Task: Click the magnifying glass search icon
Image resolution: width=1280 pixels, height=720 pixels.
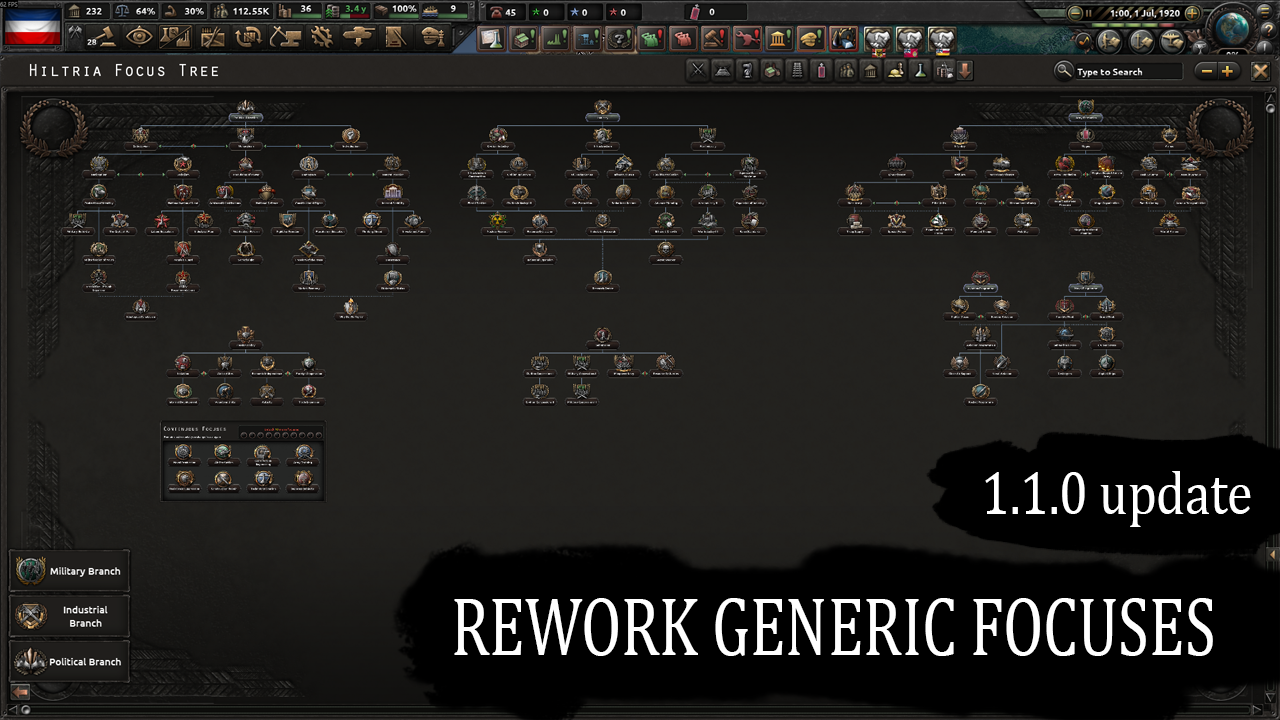Action: (x=1064, y=71)
